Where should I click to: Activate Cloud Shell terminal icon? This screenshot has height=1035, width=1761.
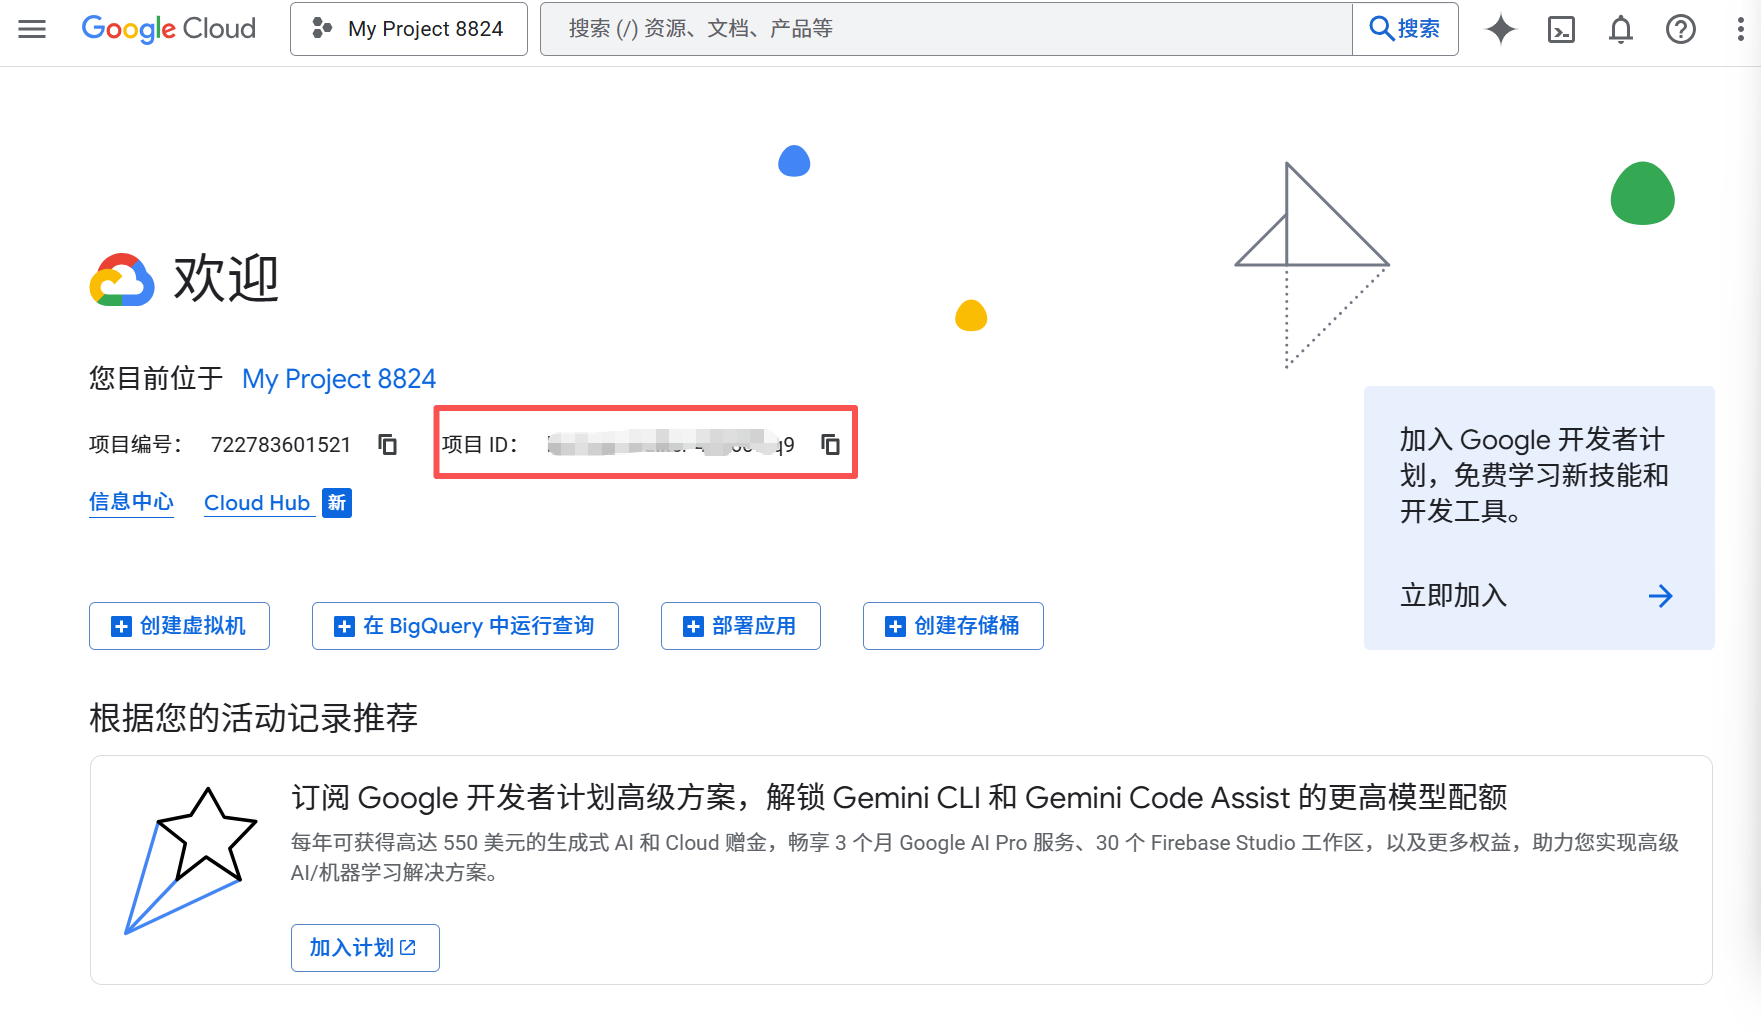tap(1560, 30)
